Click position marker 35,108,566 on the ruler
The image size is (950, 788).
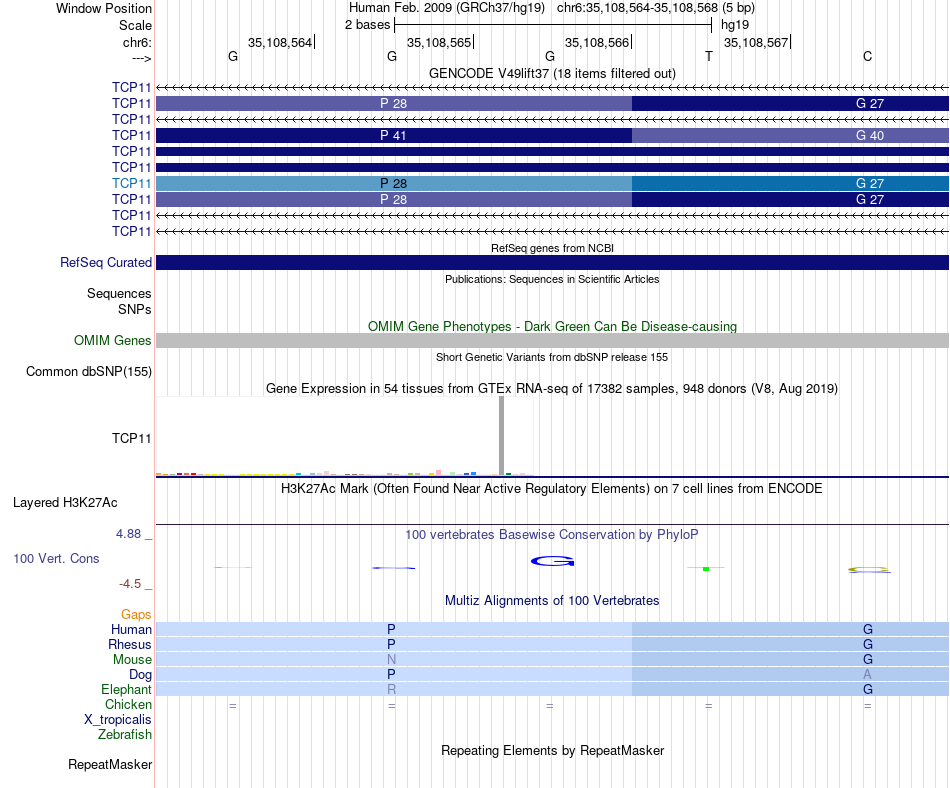pyautogui.click(x=597, y=42)
